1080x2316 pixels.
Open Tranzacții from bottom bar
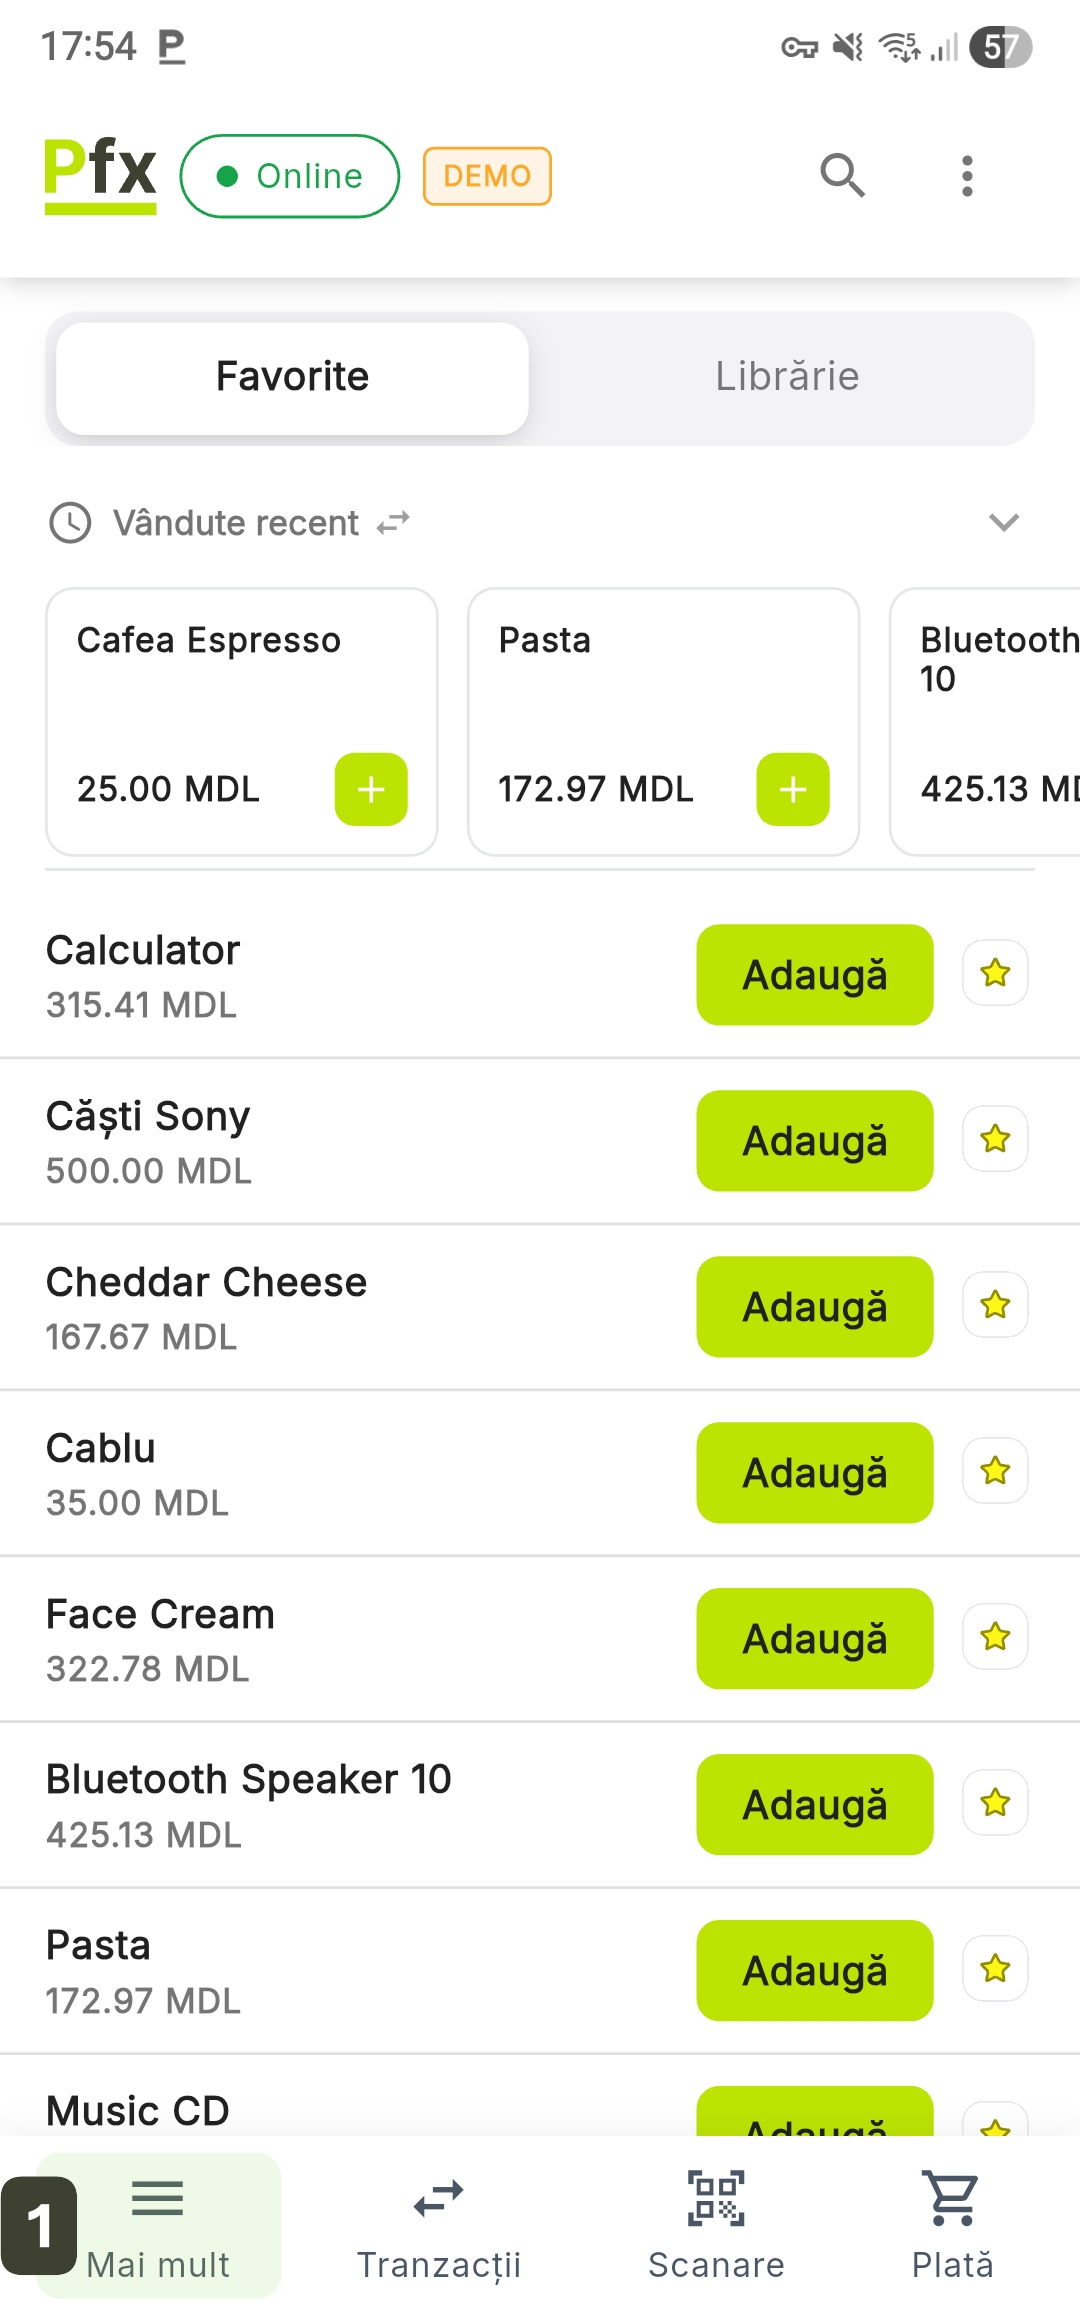click(x=439, y=2224)
